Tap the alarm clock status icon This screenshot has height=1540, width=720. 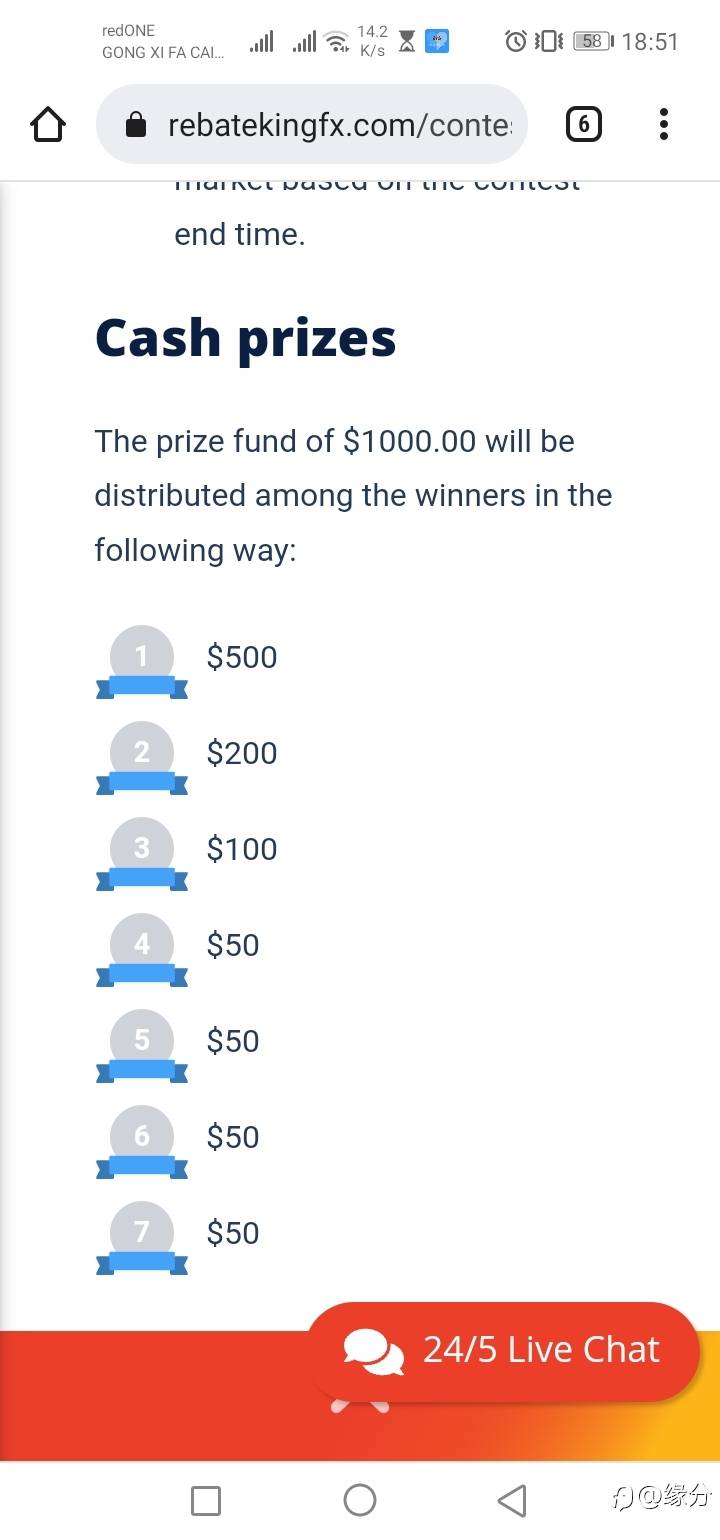point(516,41)
